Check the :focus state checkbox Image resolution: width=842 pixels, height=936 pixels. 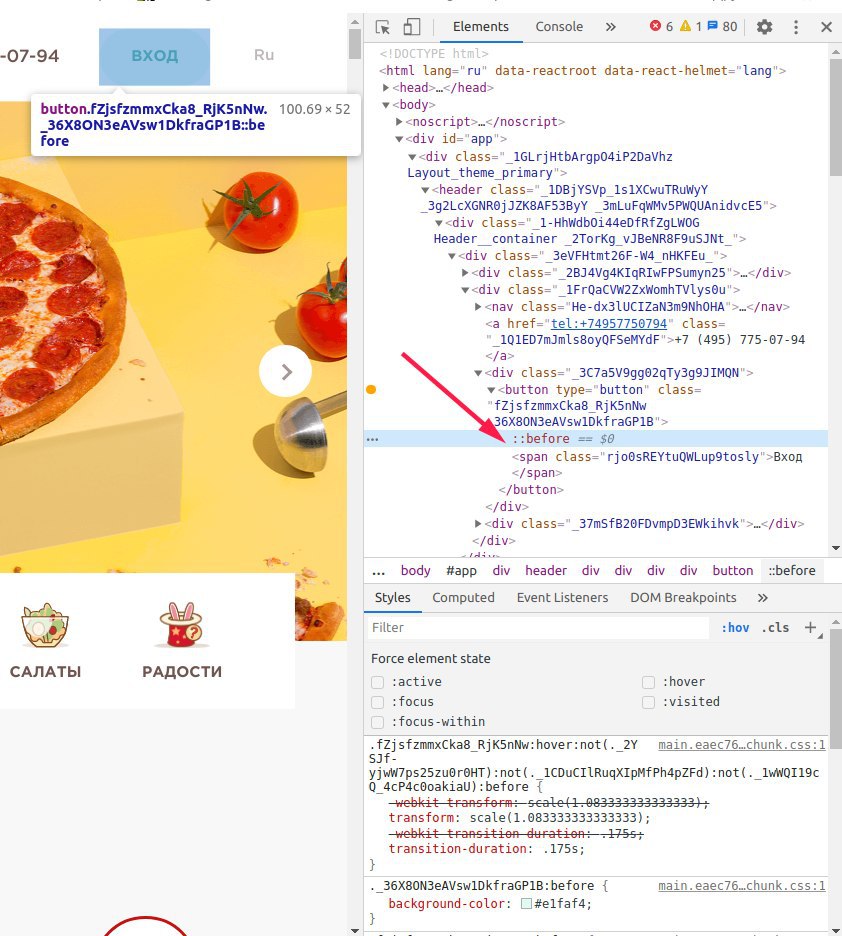[x=377, y=701]
